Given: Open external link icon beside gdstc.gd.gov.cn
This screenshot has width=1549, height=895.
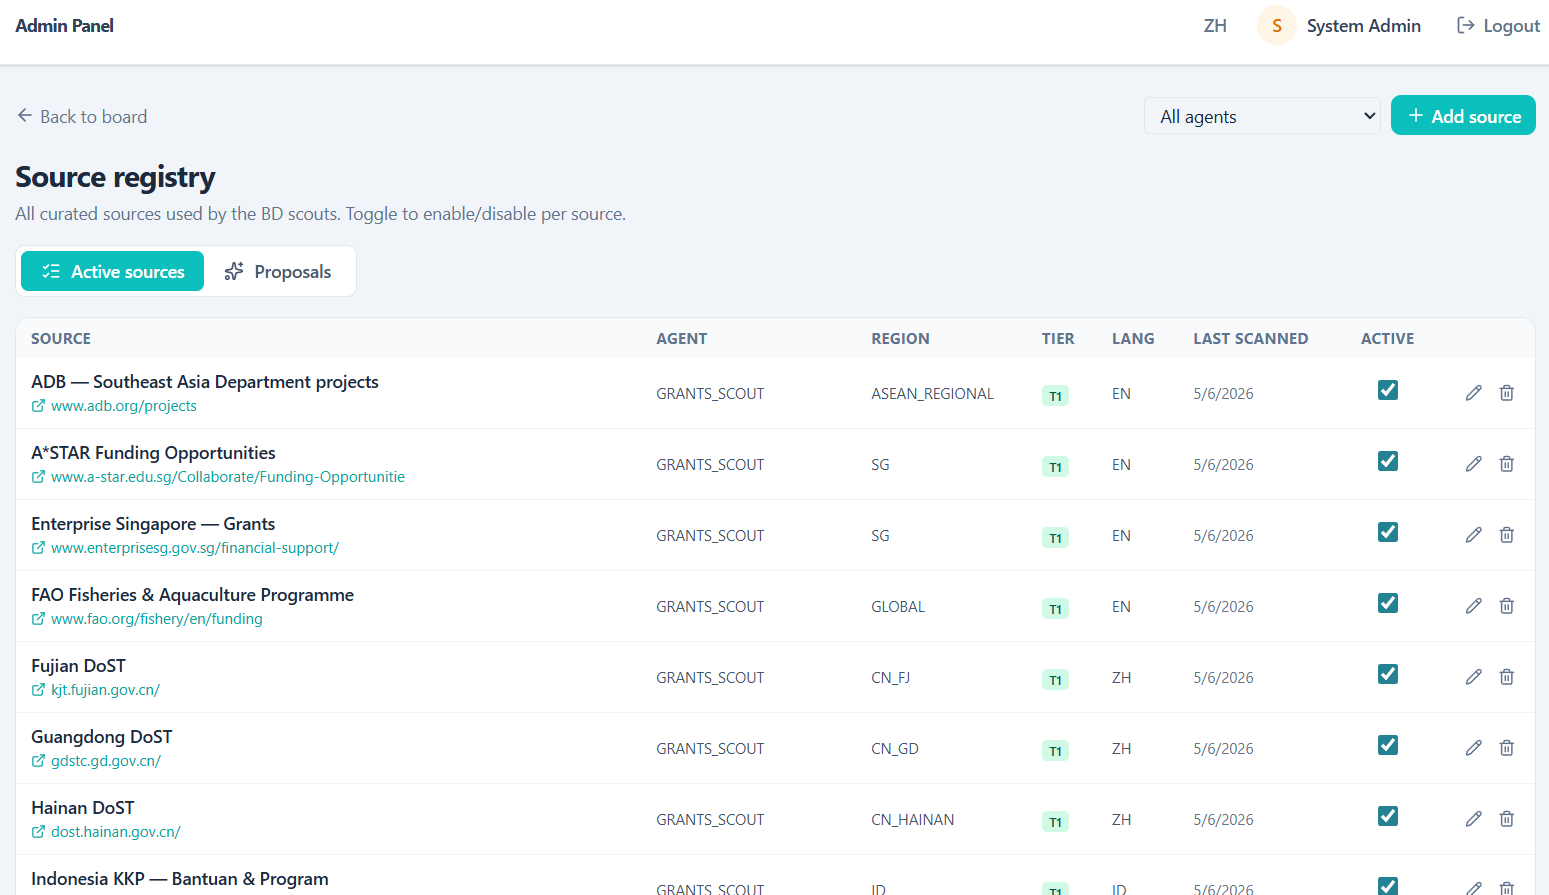Looking at the screenshot, I should point(38,761).
